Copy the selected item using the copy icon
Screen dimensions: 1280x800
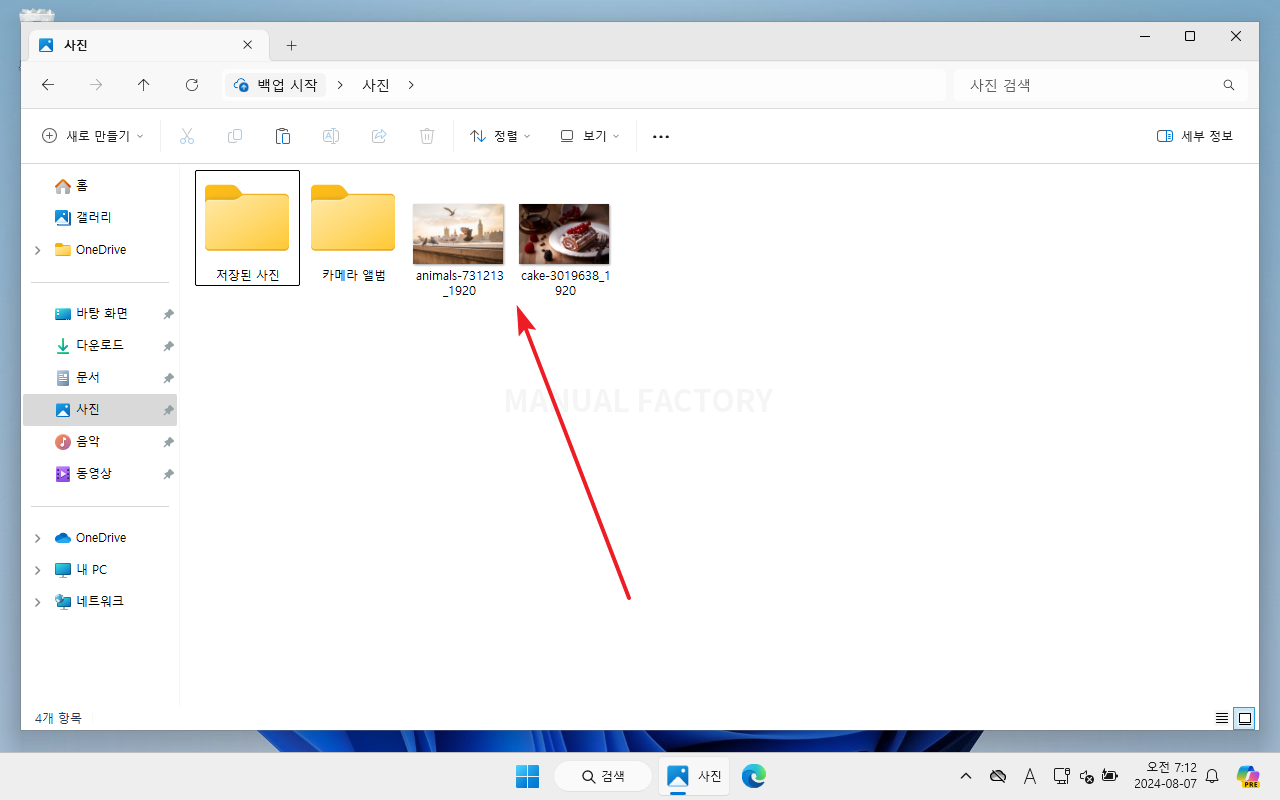[x=234, y=136]
